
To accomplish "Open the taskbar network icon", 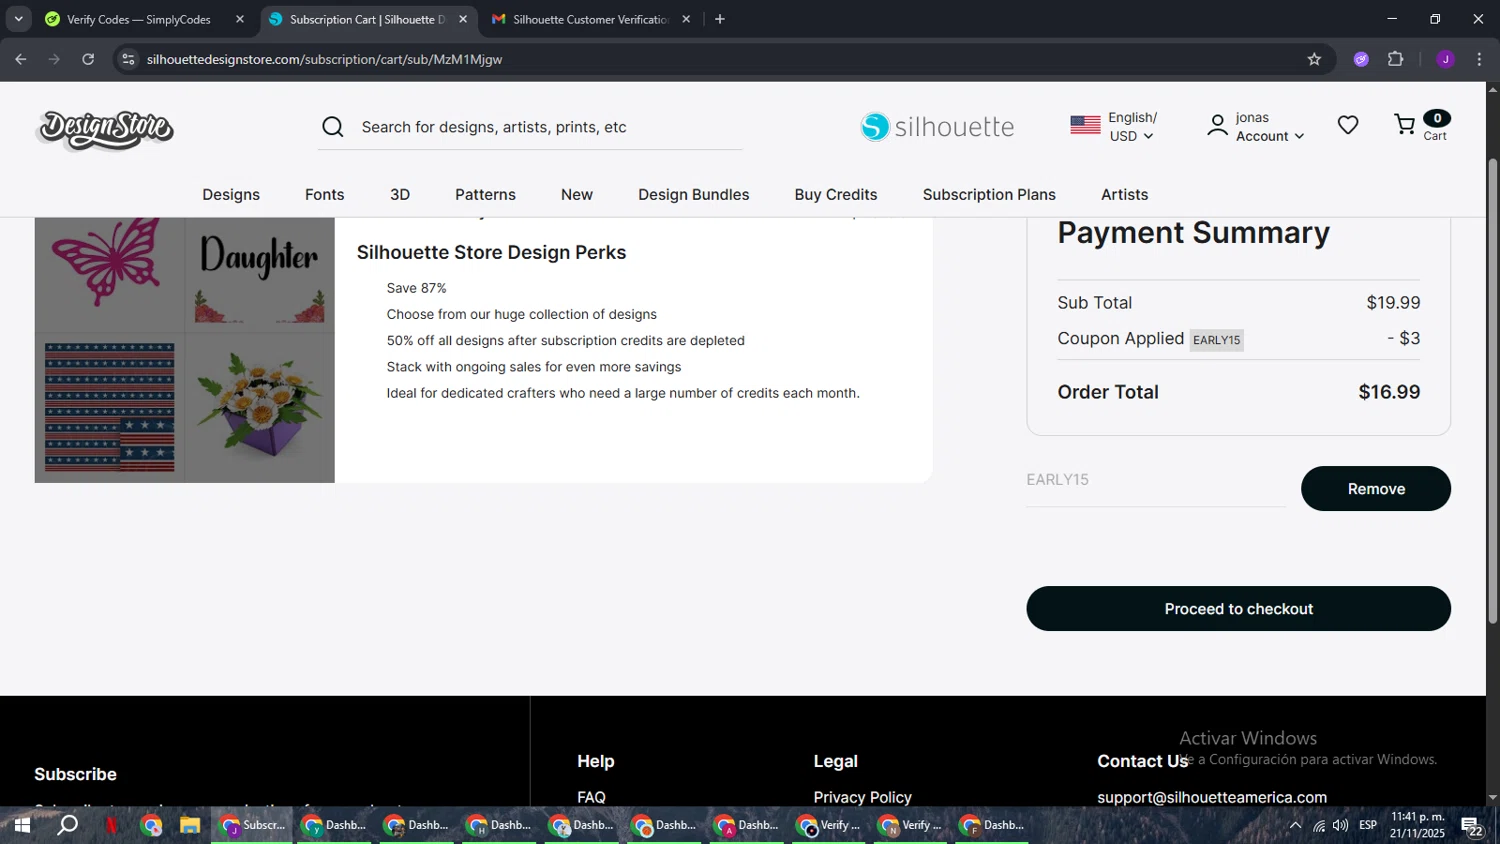I will click(1319, 825).
